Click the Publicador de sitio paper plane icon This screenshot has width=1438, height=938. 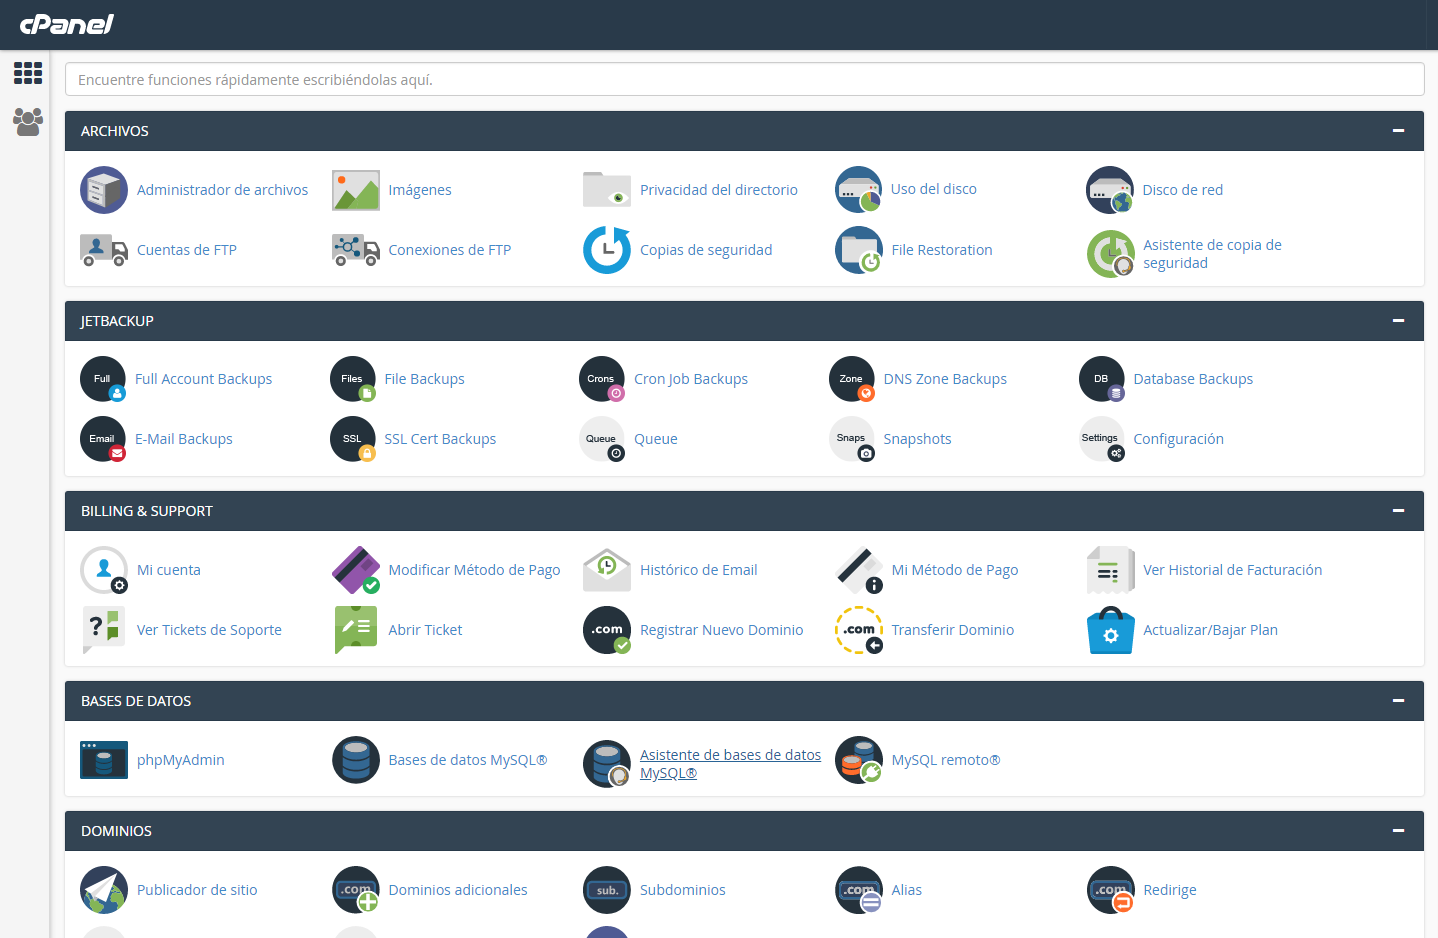(104, 890)
